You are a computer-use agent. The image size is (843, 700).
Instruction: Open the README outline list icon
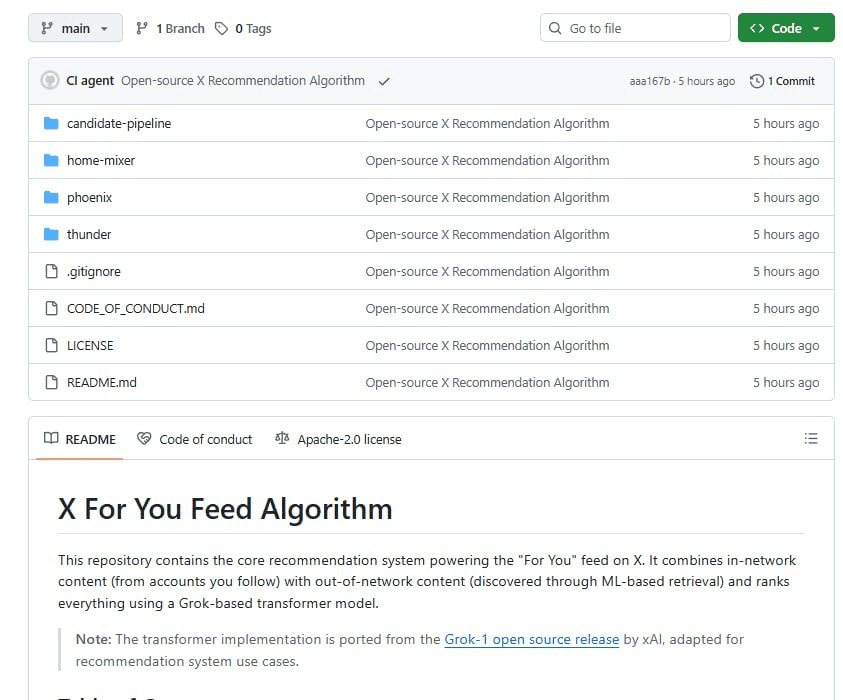point(811,439)
